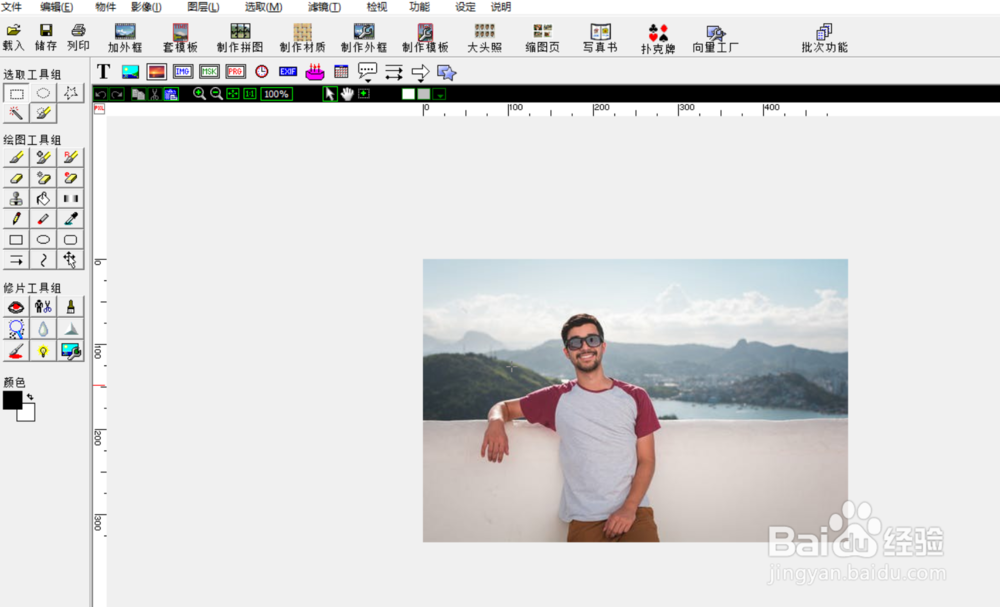This screenshot has height=607, width=1000.
Task: Click the birthday cake object icon
Action: [x=314, y=72]
